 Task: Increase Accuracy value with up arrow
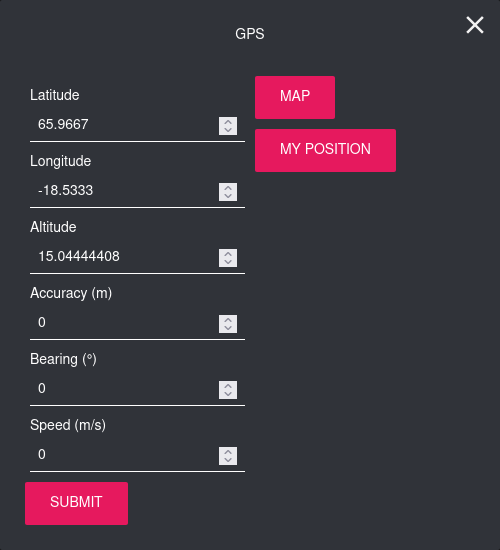point(228,320)
